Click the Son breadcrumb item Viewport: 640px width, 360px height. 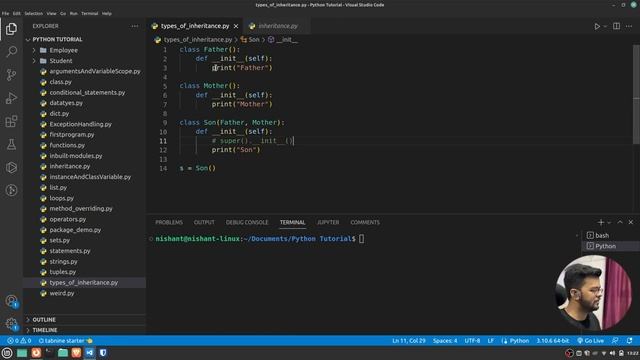coord(250,40)
